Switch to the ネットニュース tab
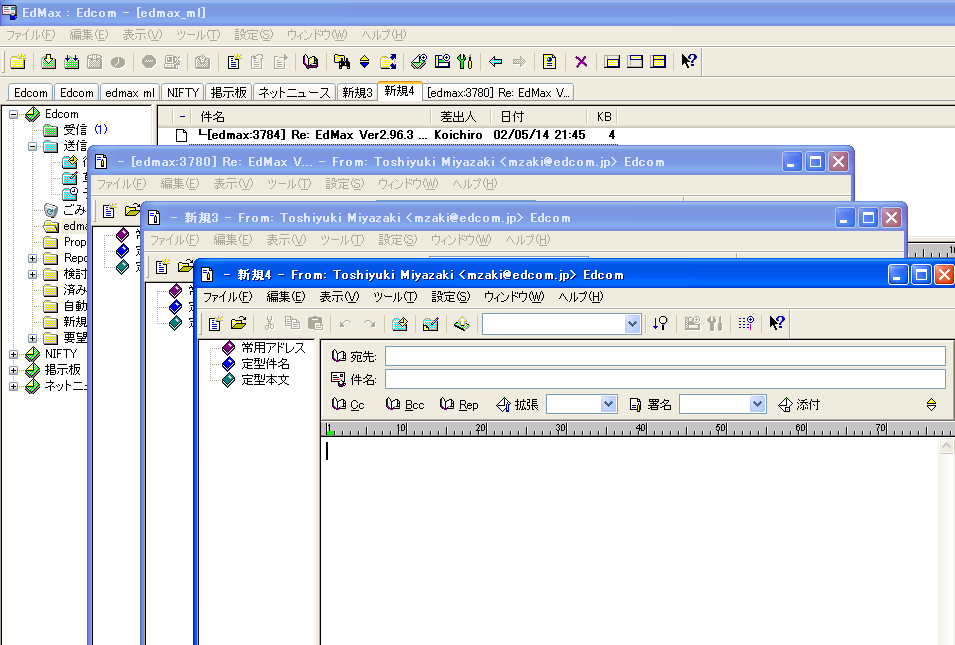 point(294,93)
